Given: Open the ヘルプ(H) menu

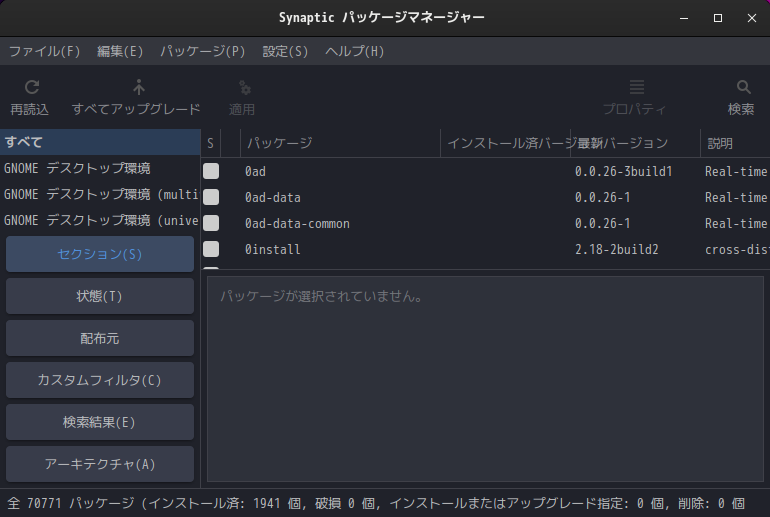Looking at the screenshot, I should pyautogui.click(x=354, y=51).
